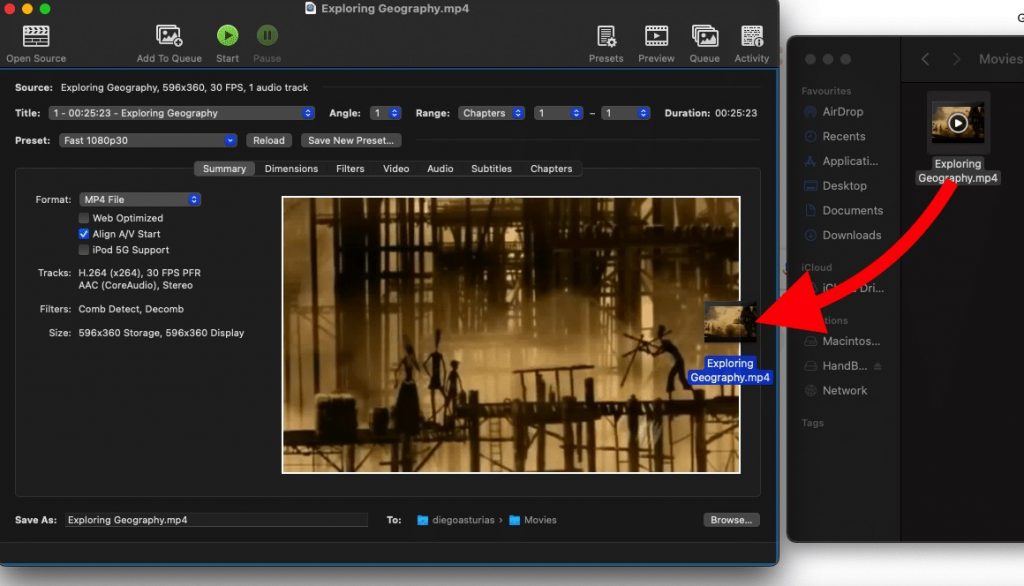
Task: Click the Pause encoding icon
Action: tap(267, 35)
